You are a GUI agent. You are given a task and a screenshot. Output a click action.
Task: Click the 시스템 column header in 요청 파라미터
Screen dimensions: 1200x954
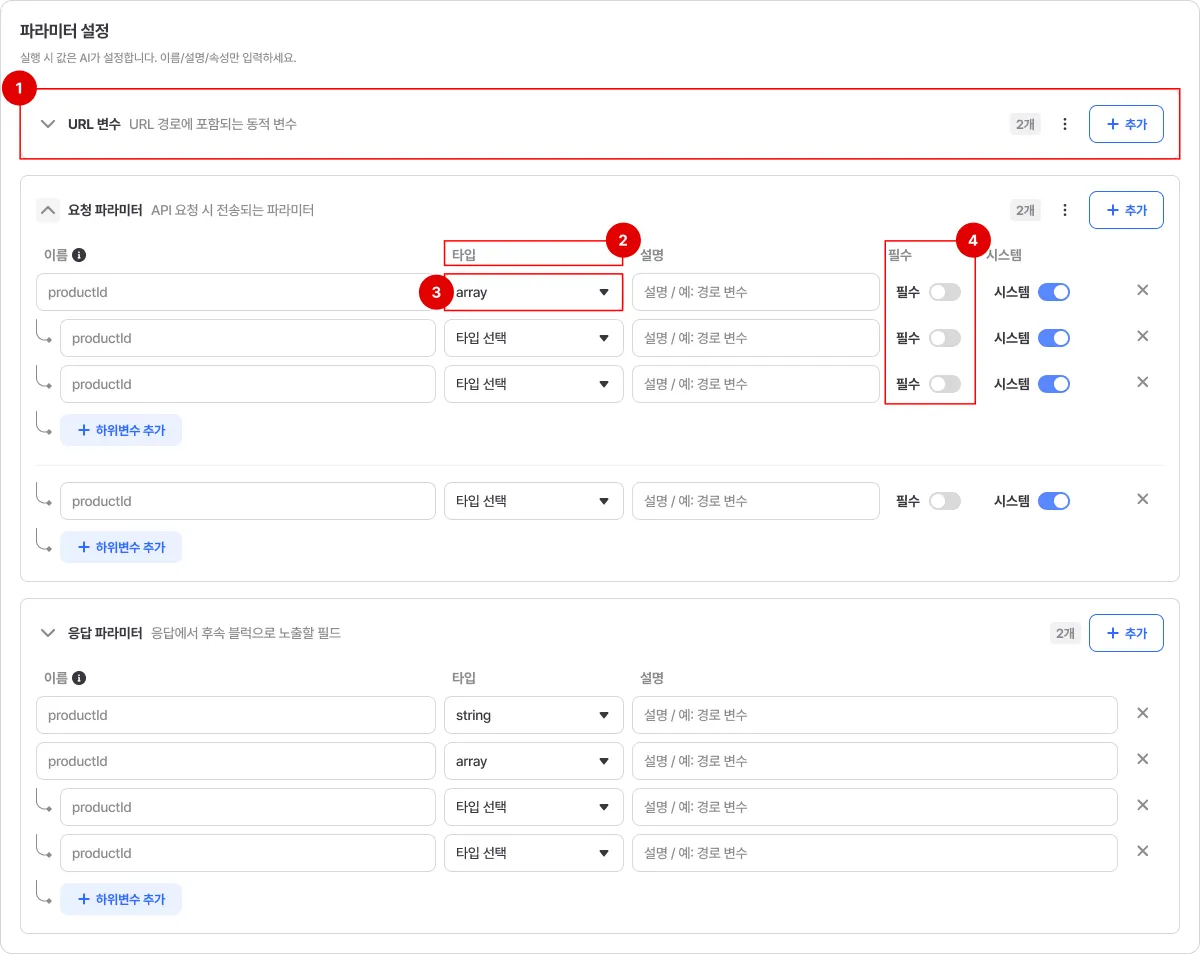click(1004, 255)
